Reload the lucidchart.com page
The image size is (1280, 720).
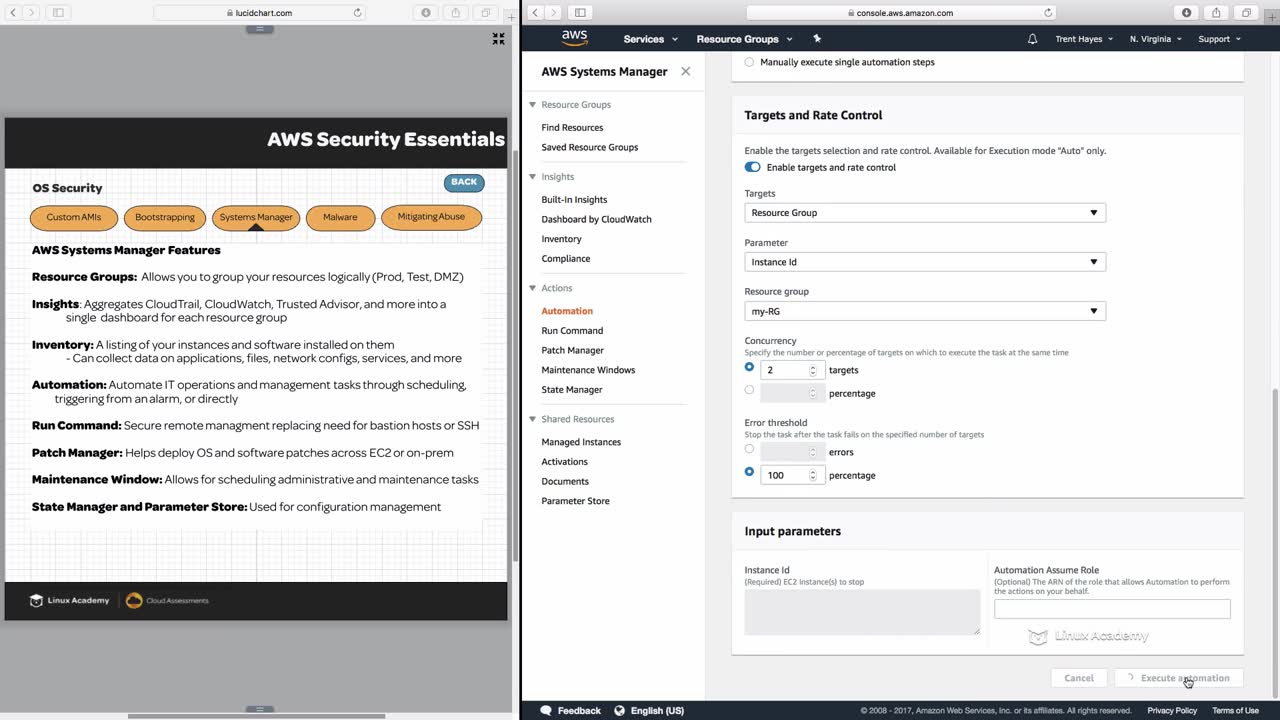(x=357, y=13)
